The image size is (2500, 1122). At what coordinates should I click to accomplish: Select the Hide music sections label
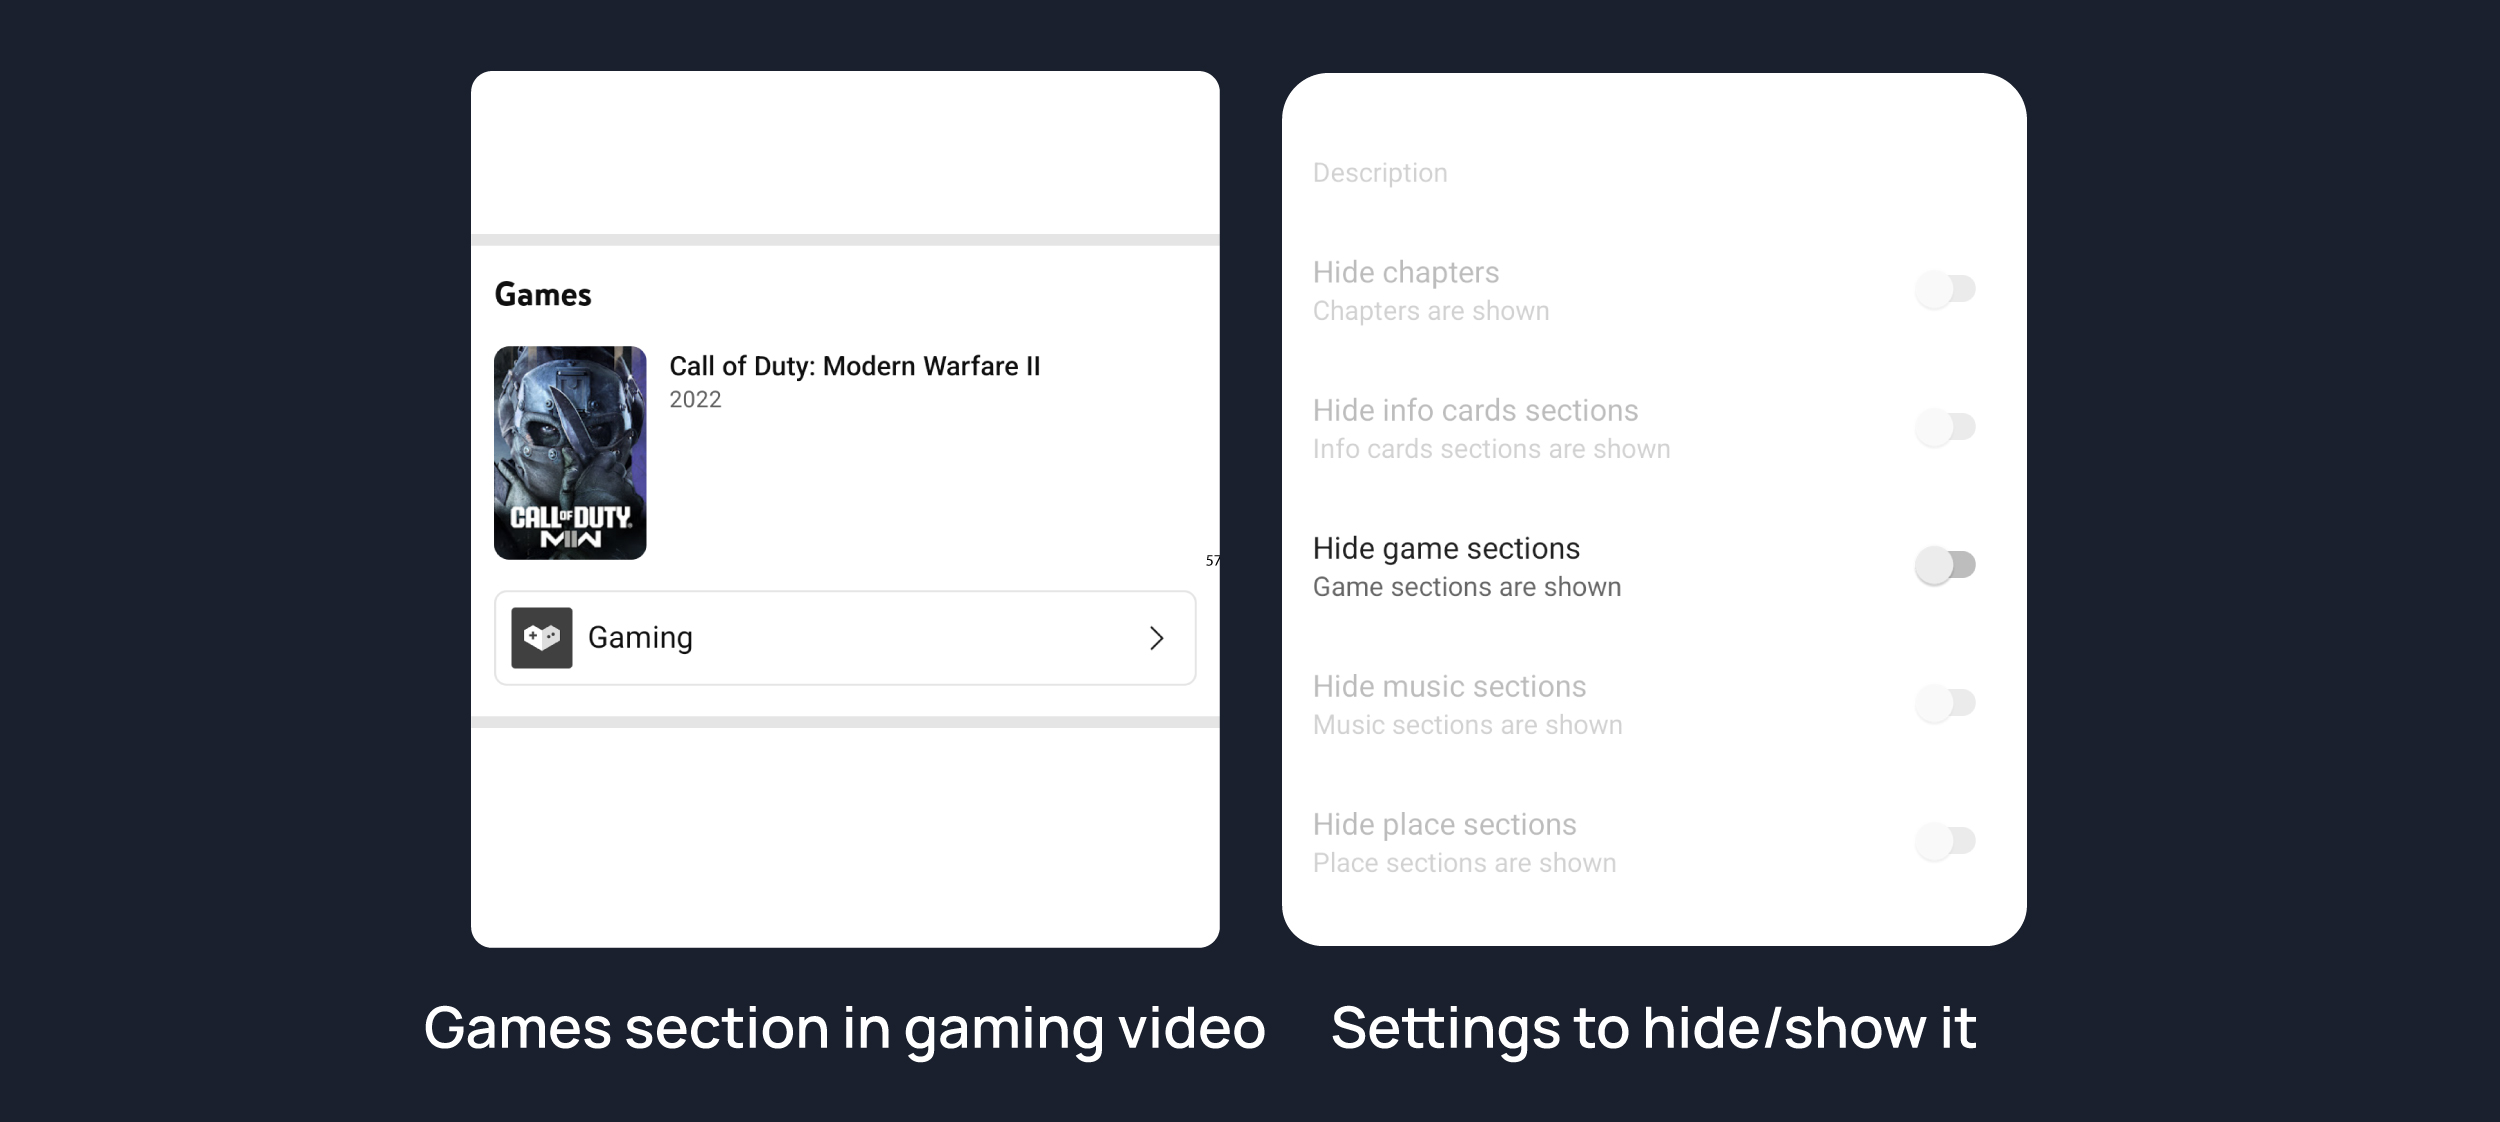[x=1449, y=686]
